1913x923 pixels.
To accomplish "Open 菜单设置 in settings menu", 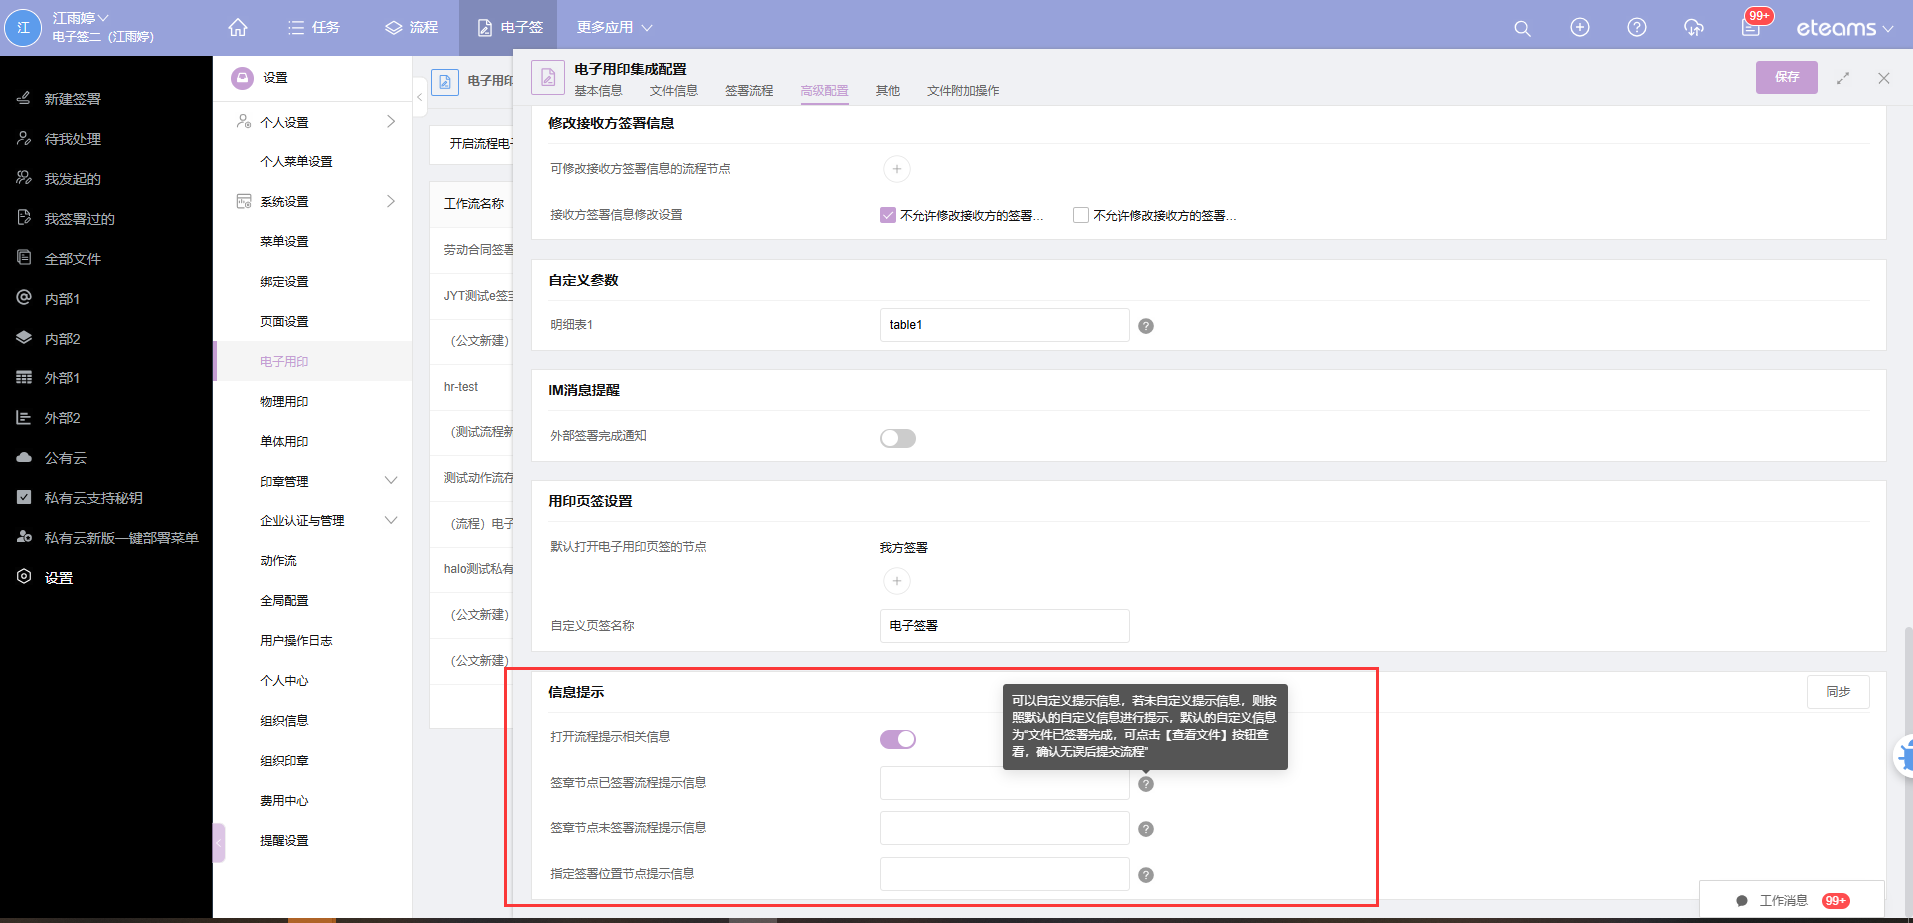I will point(285,242).
